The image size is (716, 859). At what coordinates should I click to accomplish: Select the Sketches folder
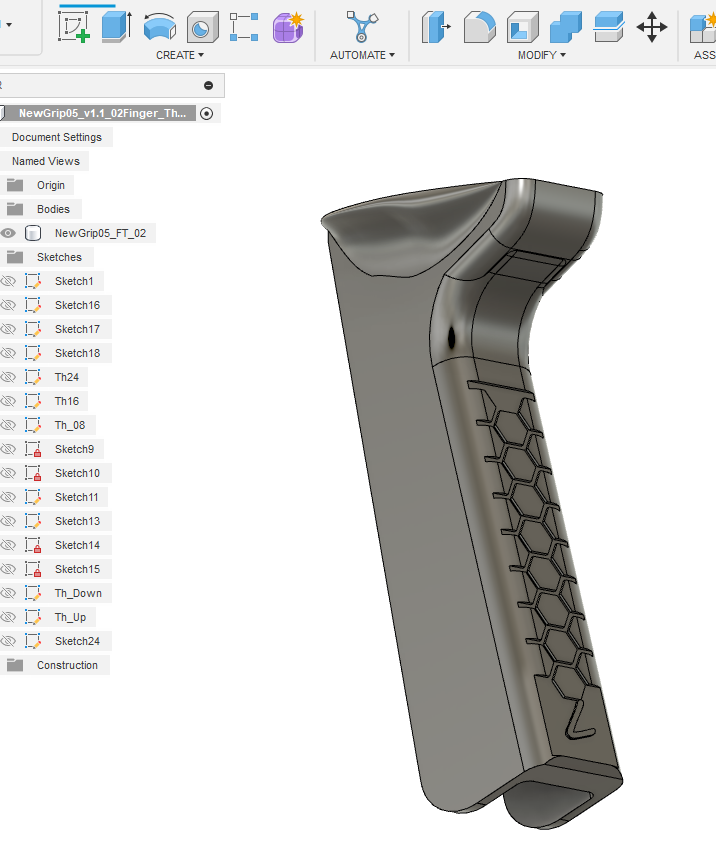[x=59, y=257]
